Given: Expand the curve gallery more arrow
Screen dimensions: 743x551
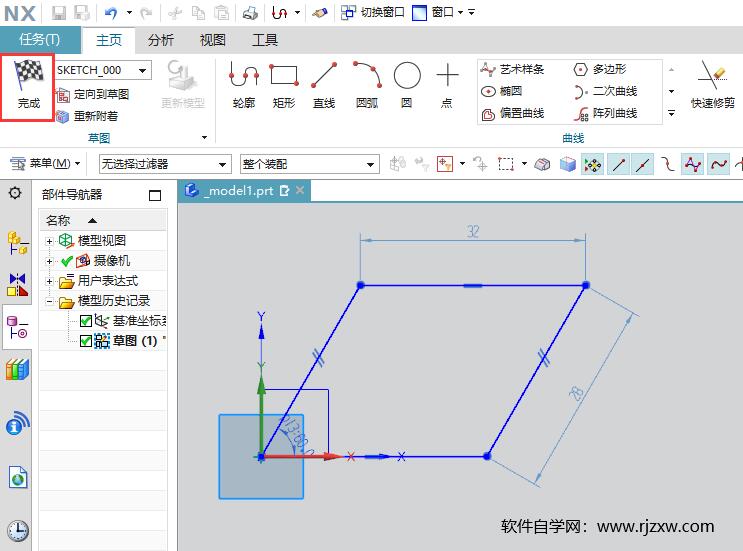Looking at the screenshot, I should pos(671,113).
